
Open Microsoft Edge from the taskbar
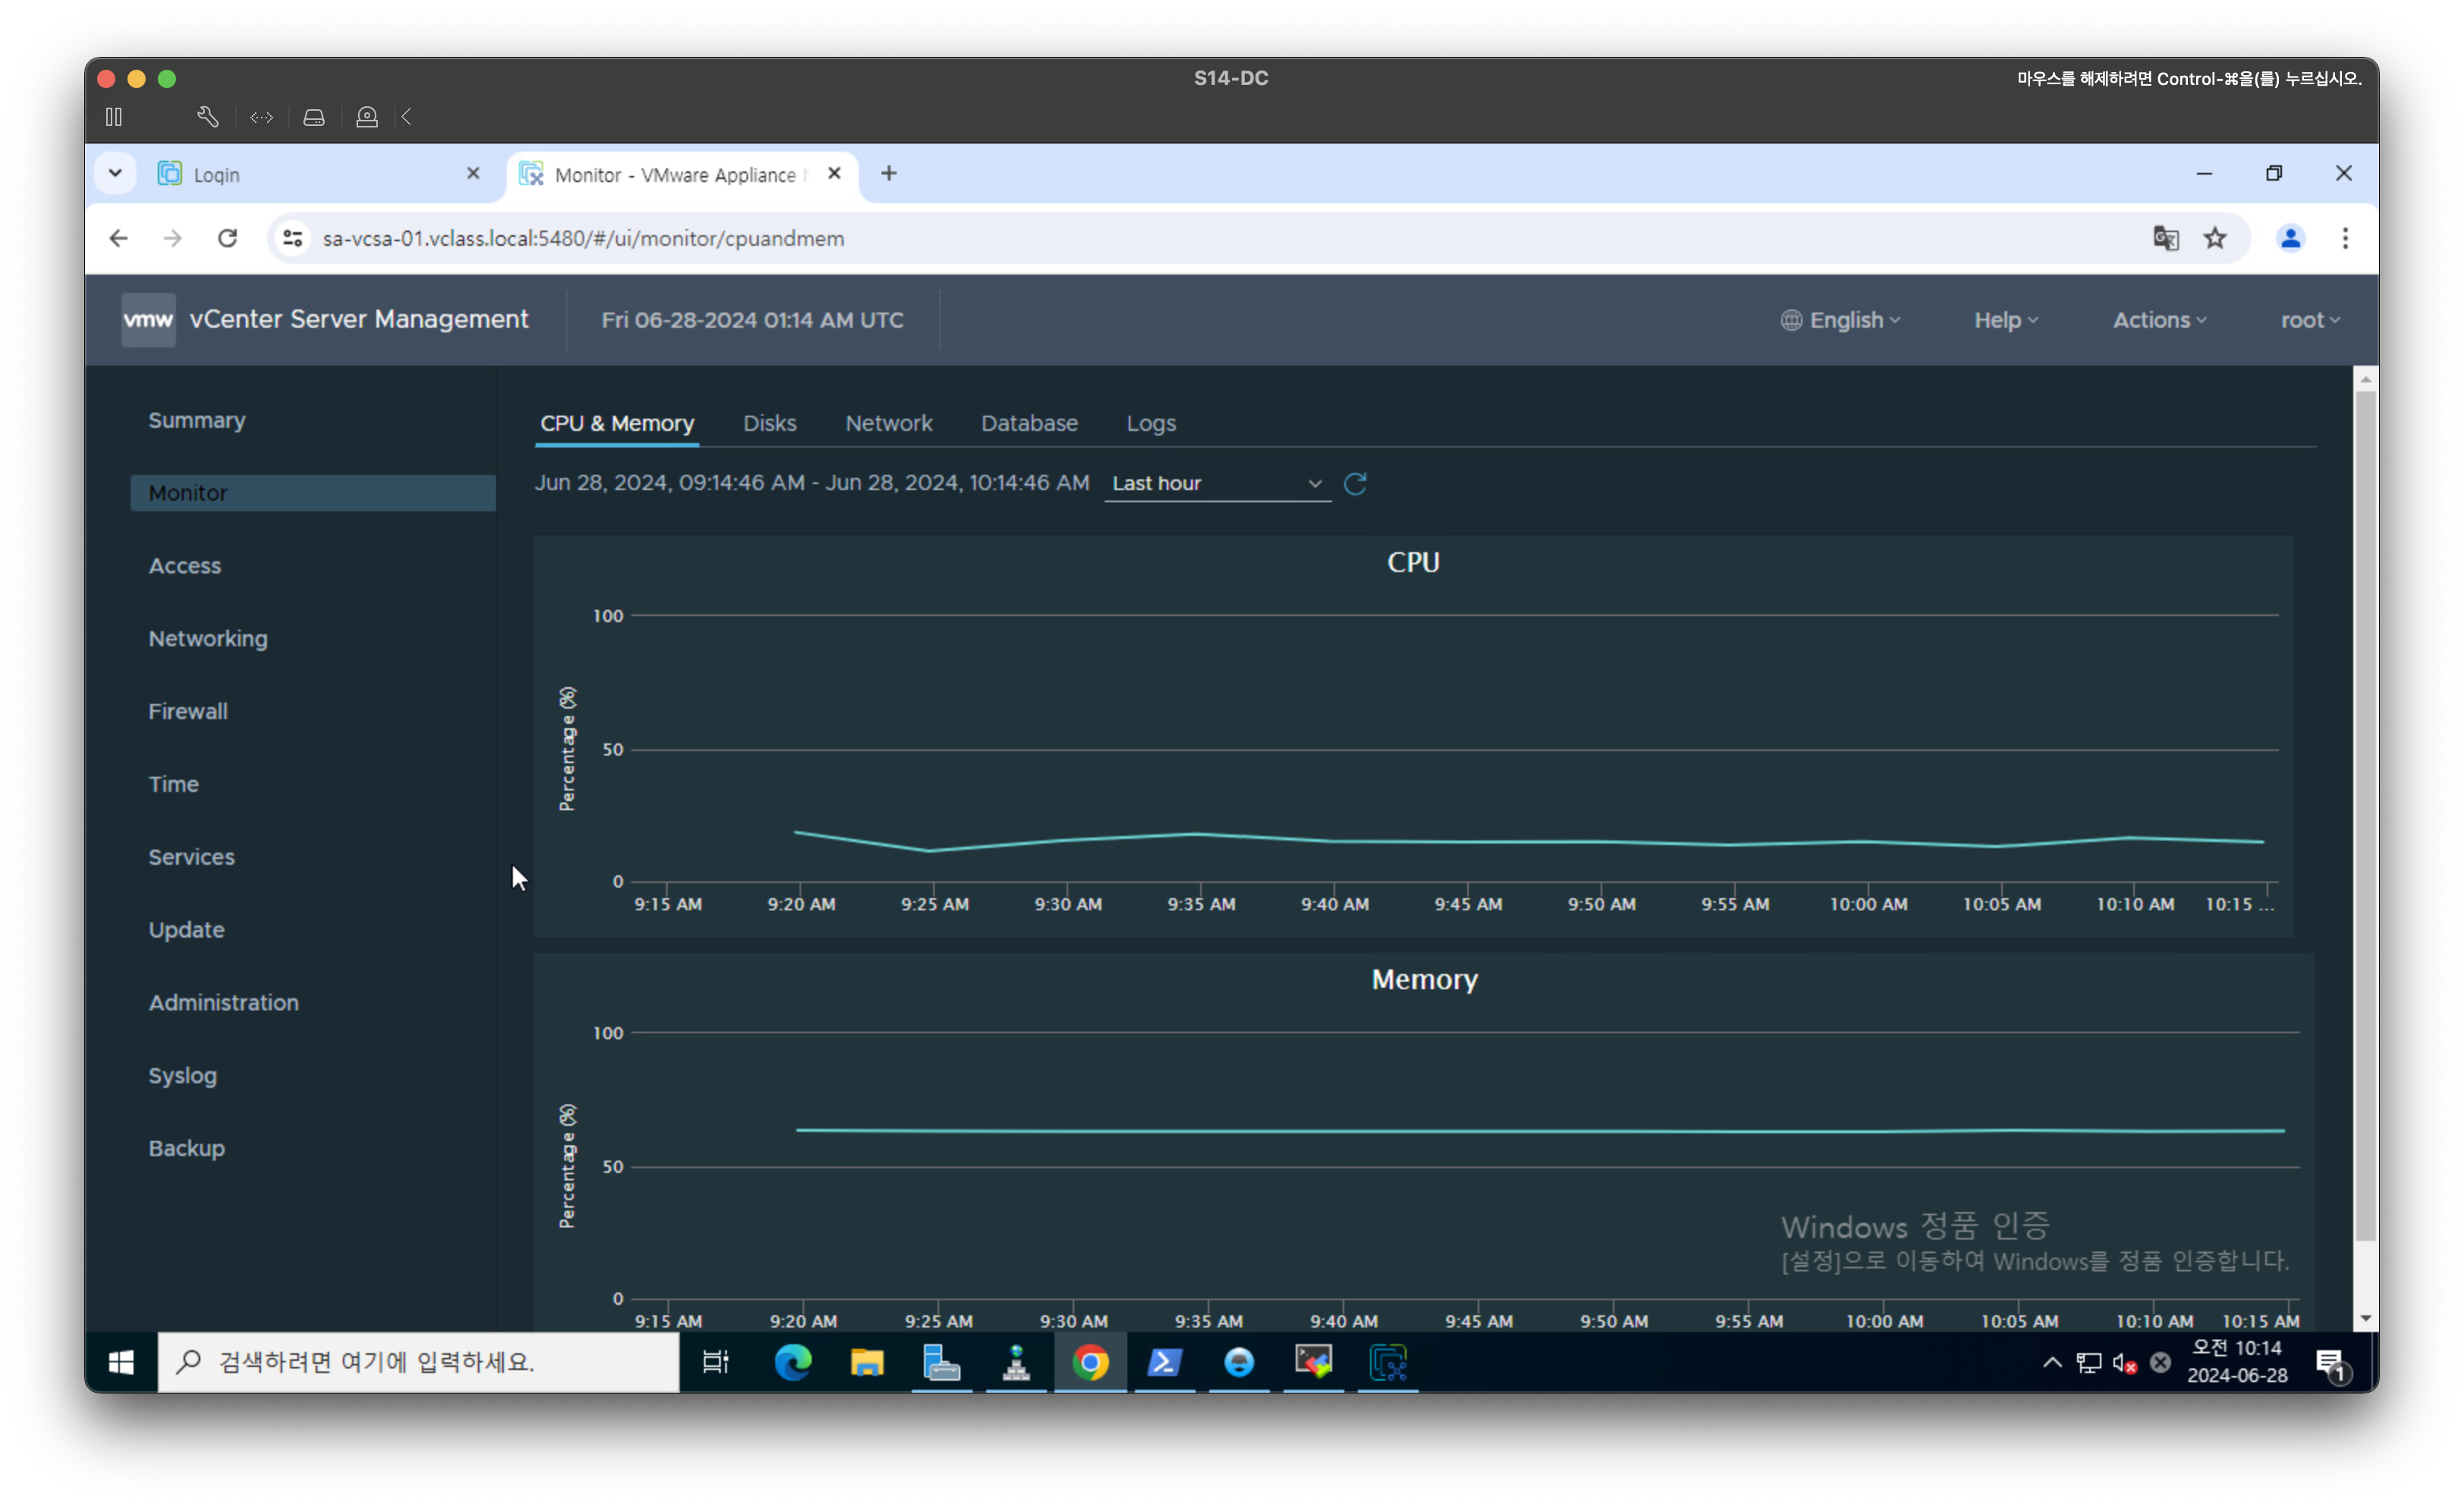click(x=793, y=1362)
